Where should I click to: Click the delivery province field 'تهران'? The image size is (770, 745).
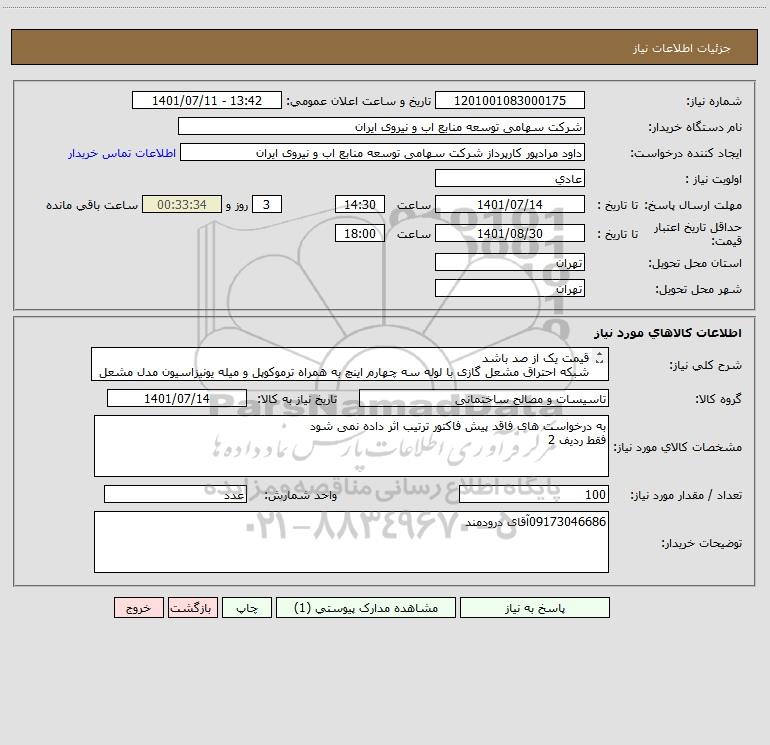tap(510, 262)
